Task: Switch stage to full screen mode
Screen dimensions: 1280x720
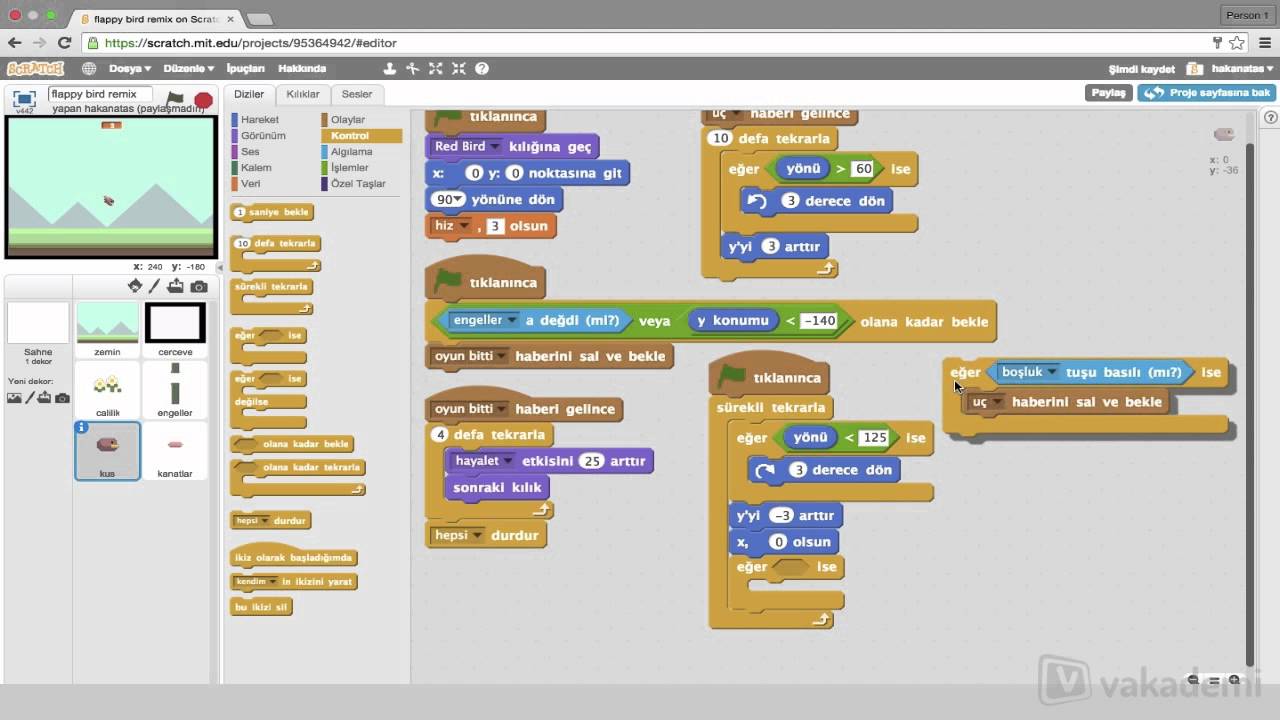Action: tap(24, 100)
